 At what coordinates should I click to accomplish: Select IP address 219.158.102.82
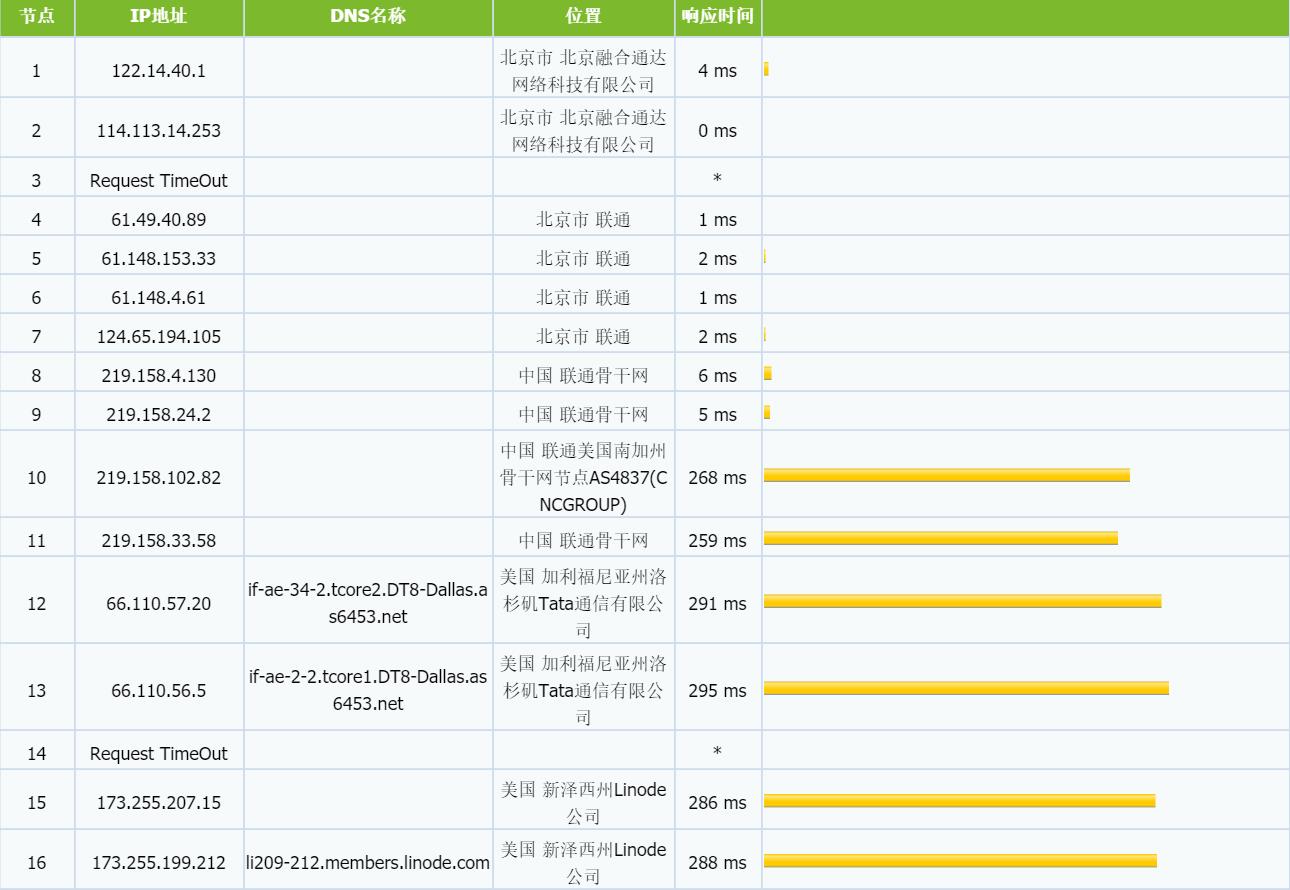click(x=159, y=477)
